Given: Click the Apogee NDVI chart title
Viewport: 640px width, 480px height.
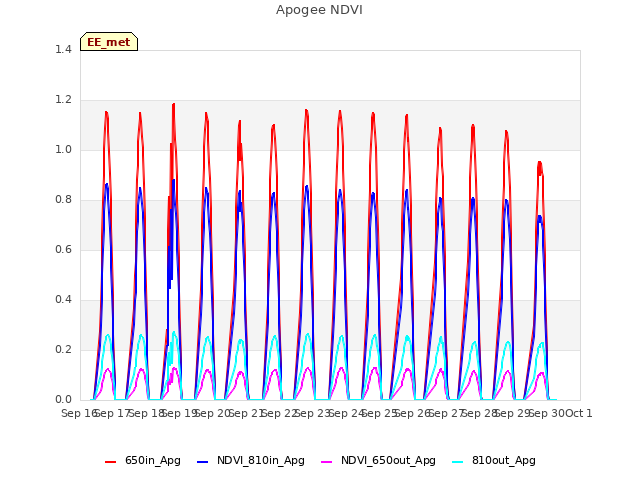Looking at the screenshot, I should (x=319, y=10).
